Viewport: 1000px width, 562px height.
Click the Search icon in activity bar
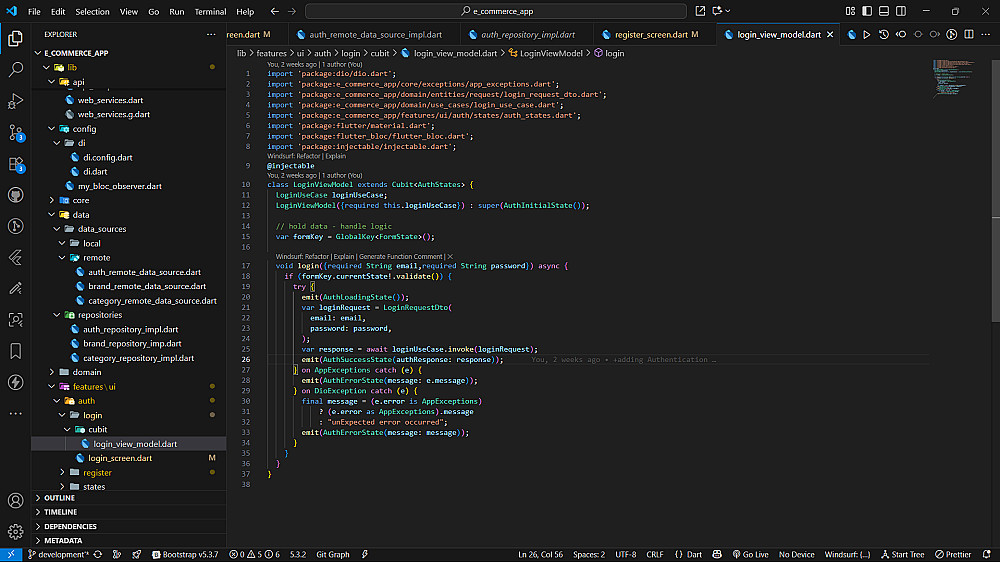[16, 70]
